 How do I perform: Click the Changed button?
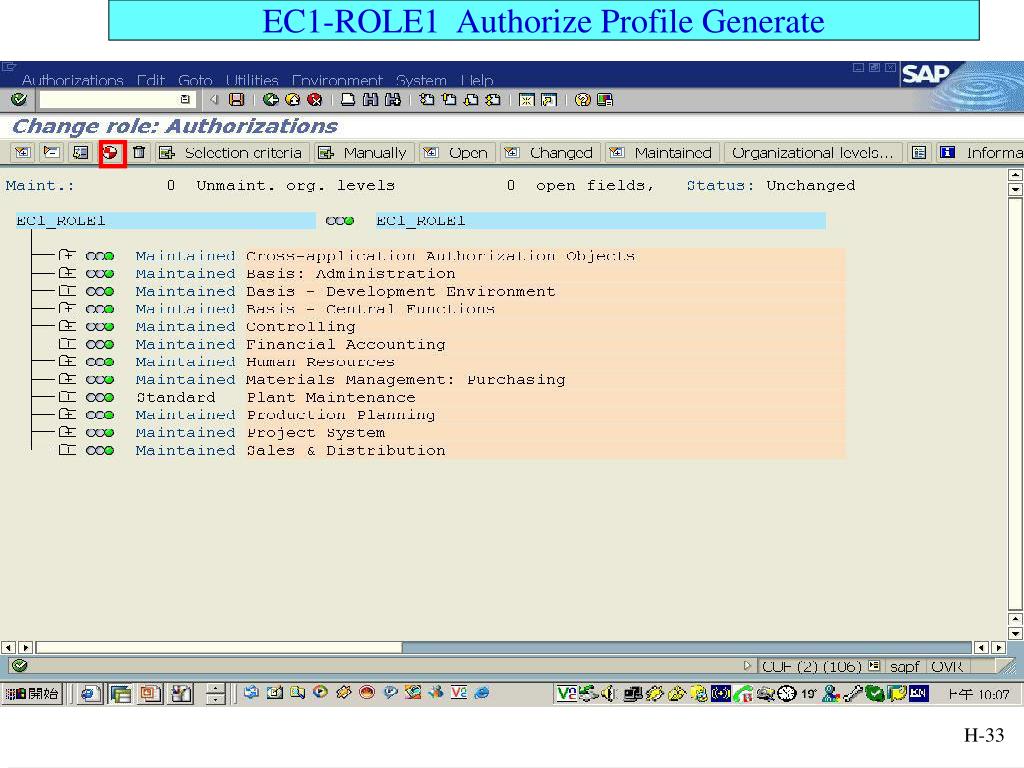click(550, 152)
